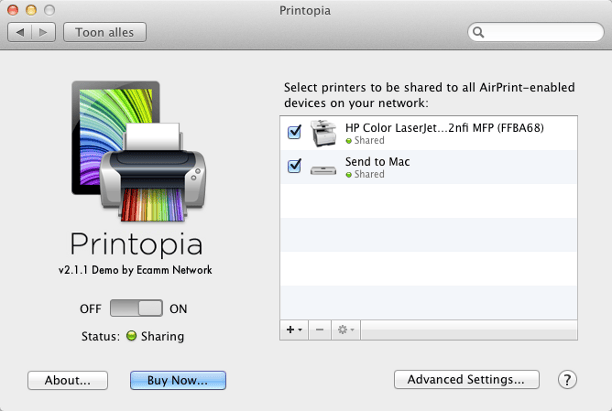Open the add printer plus dropdown
This screenshot has height=411, width=612.
coord(294,329)
